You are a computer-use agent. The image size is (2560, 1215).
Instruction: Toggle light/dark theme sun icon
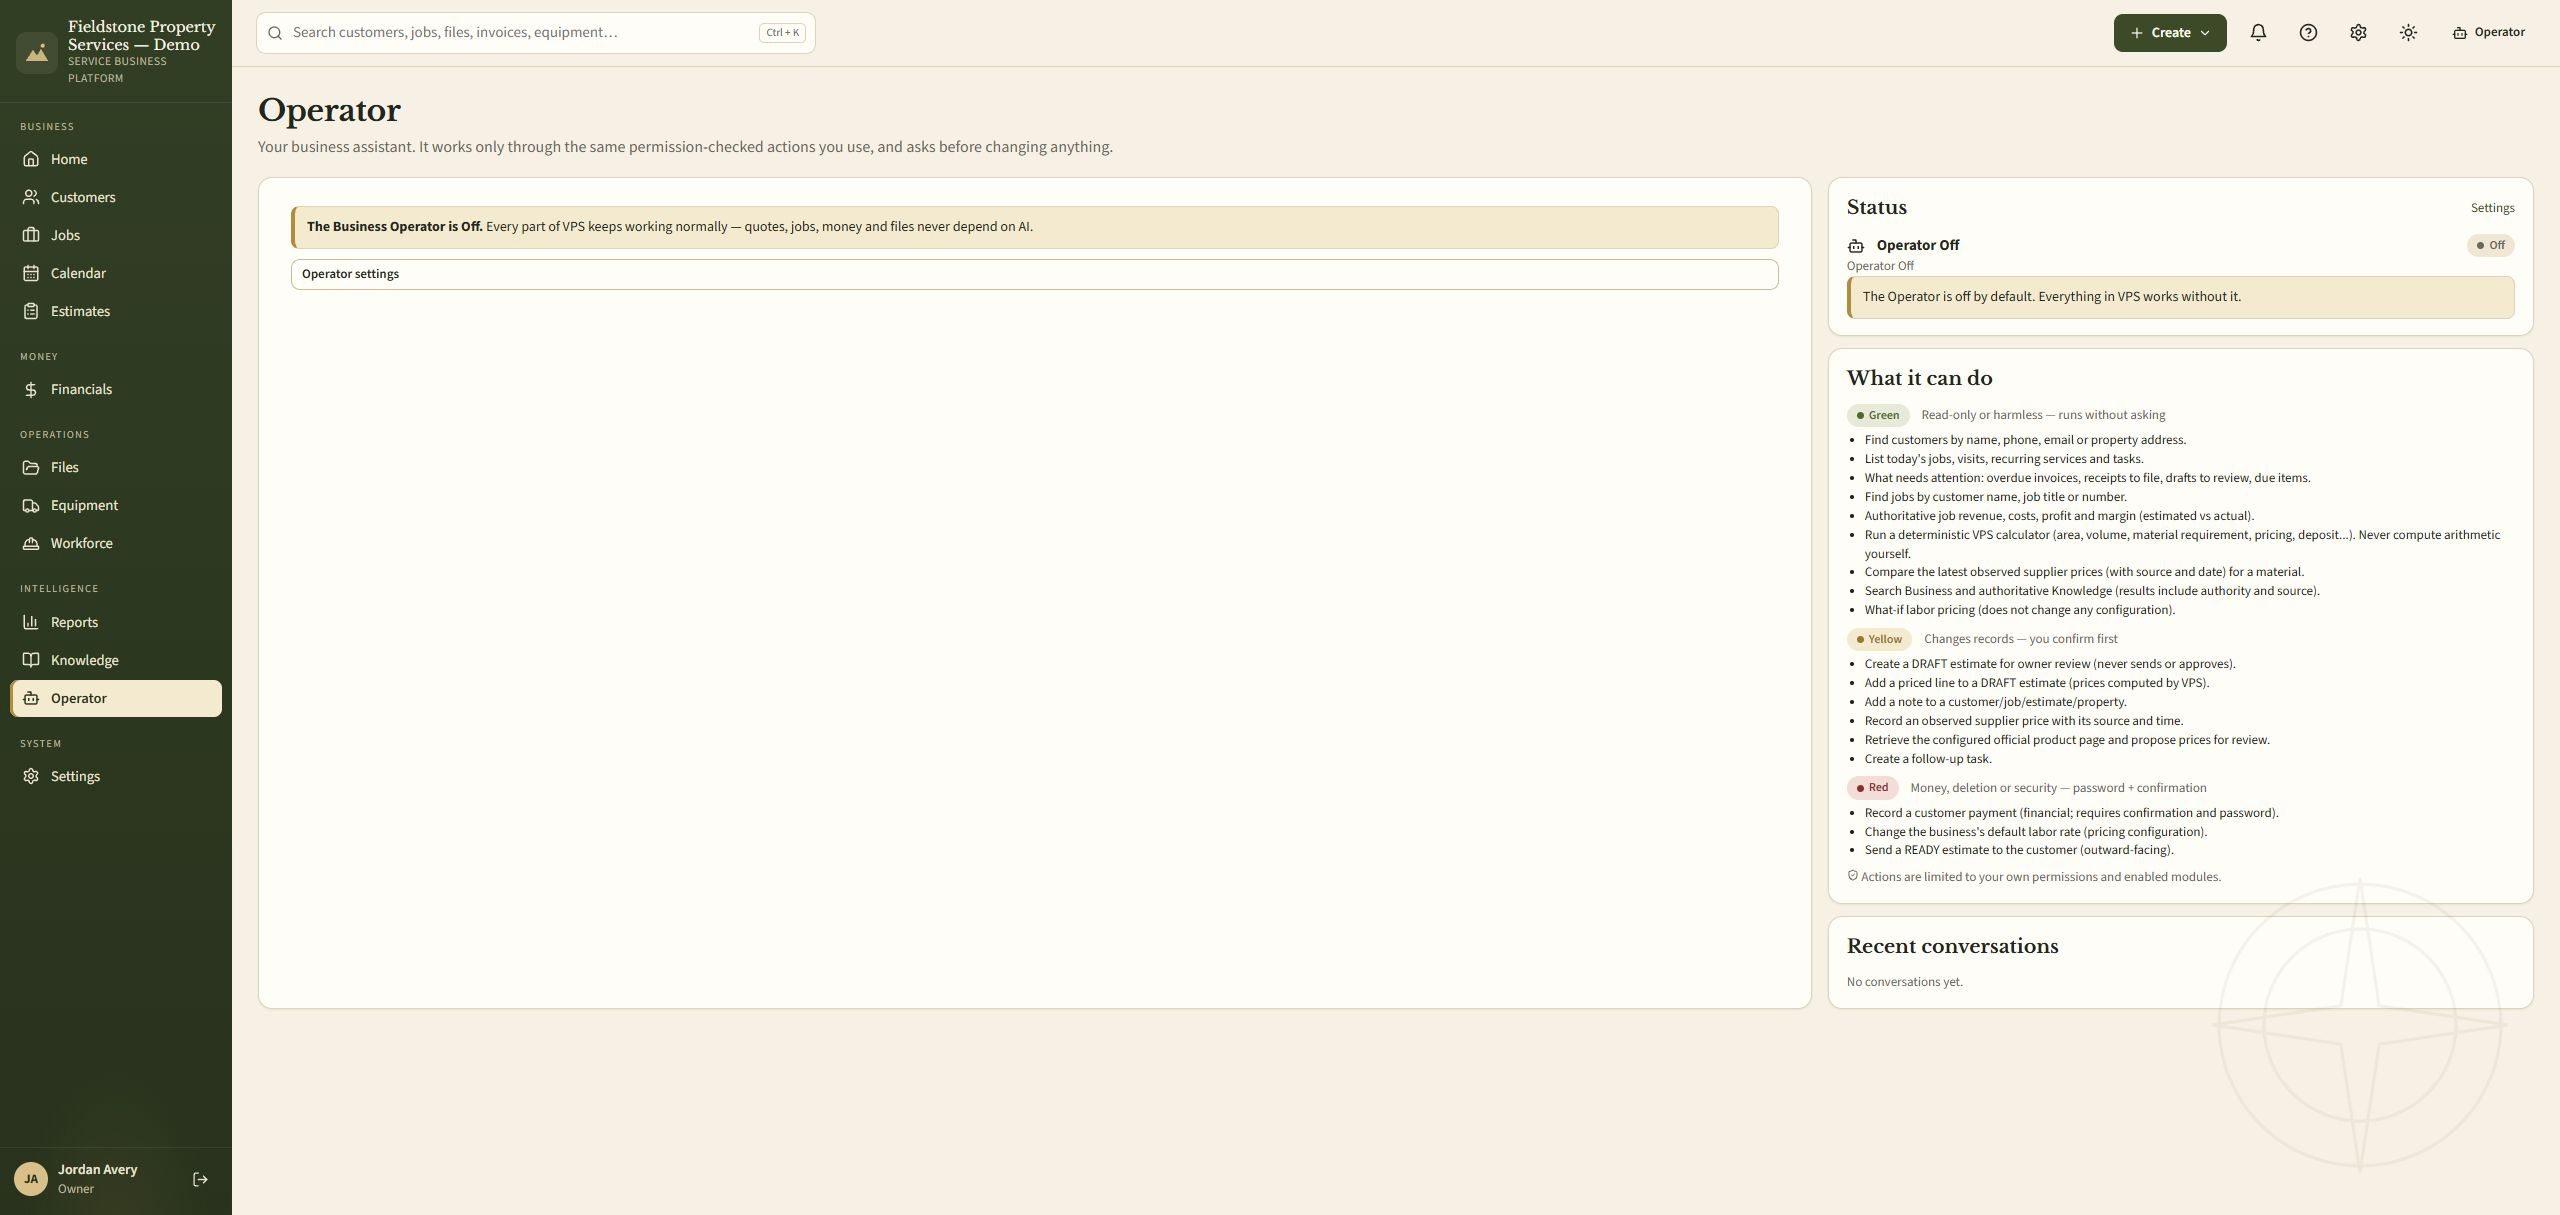[x=2408, y=33]
